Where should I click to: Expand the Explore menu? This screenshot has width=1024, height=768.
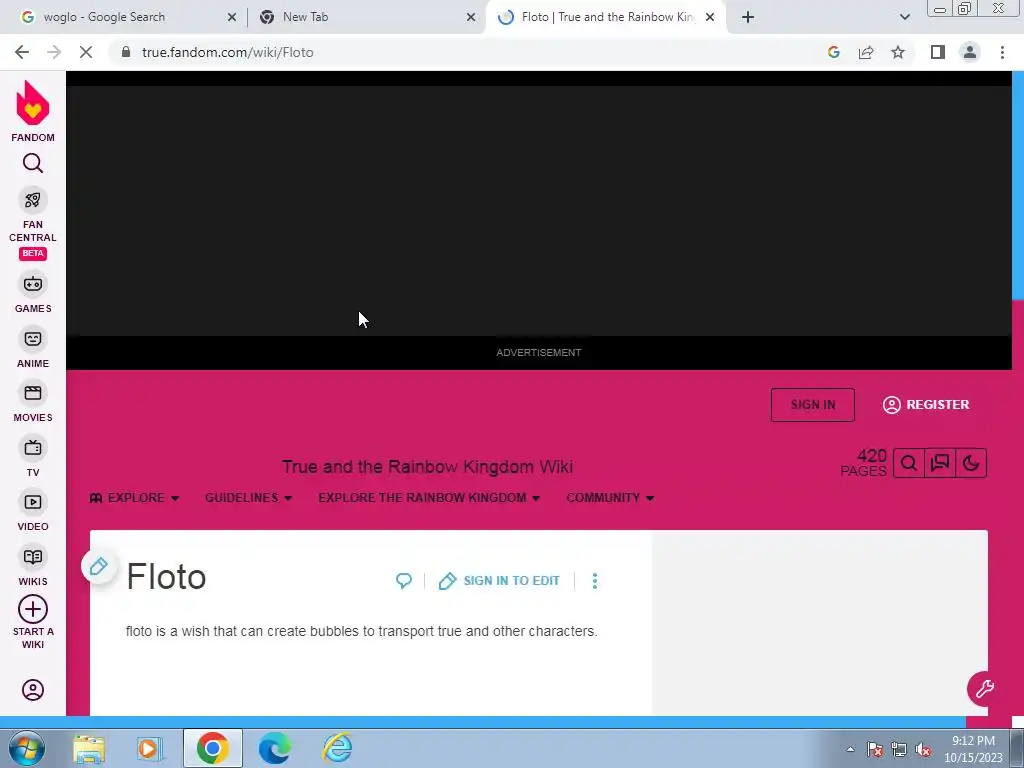(x=135, y=498)
